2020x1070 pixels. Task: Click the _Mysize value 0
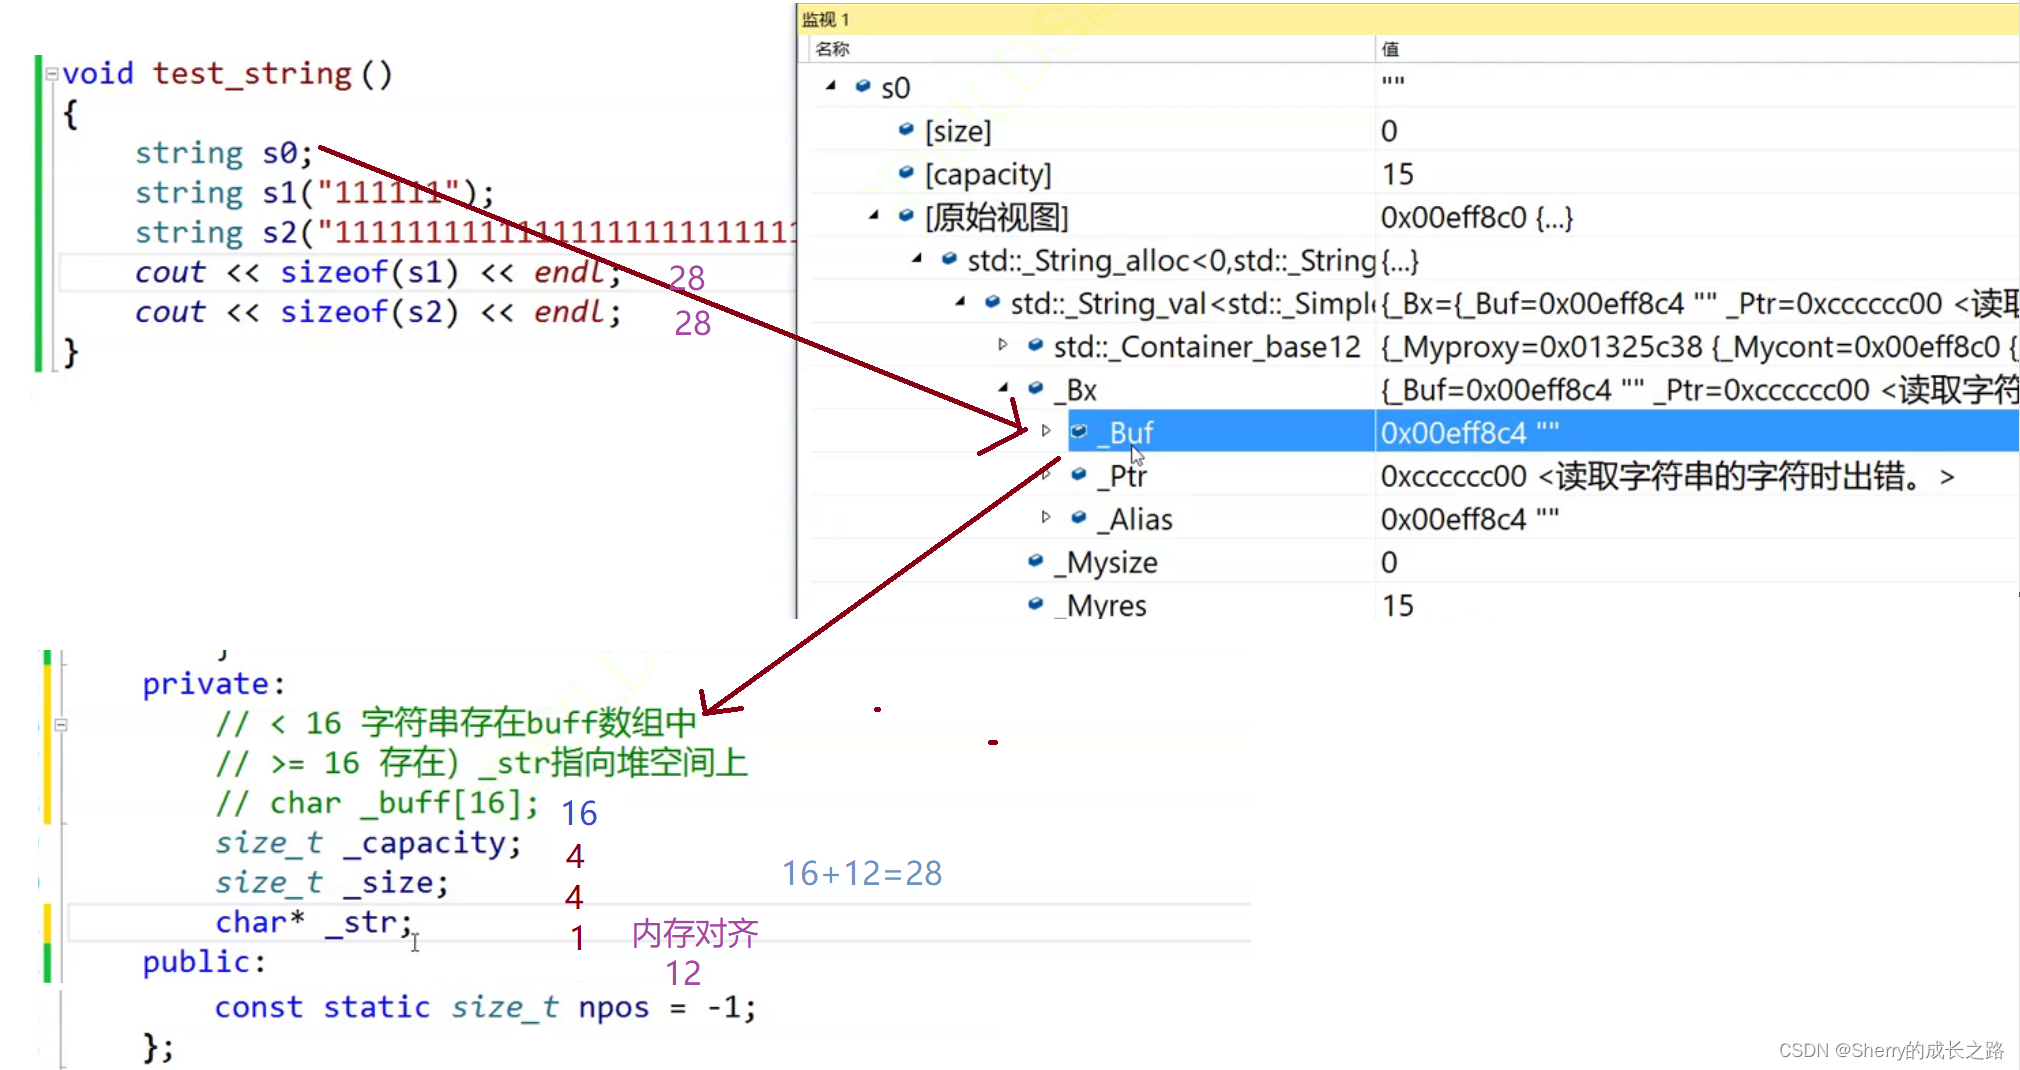click(1389, 562)
